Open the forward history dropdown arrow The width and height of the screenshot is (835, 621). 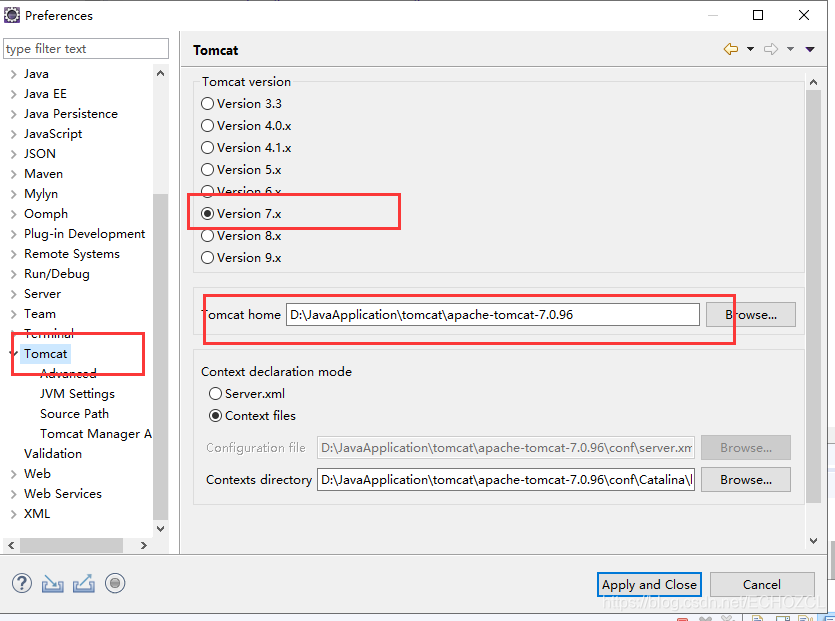coord(790,49)
